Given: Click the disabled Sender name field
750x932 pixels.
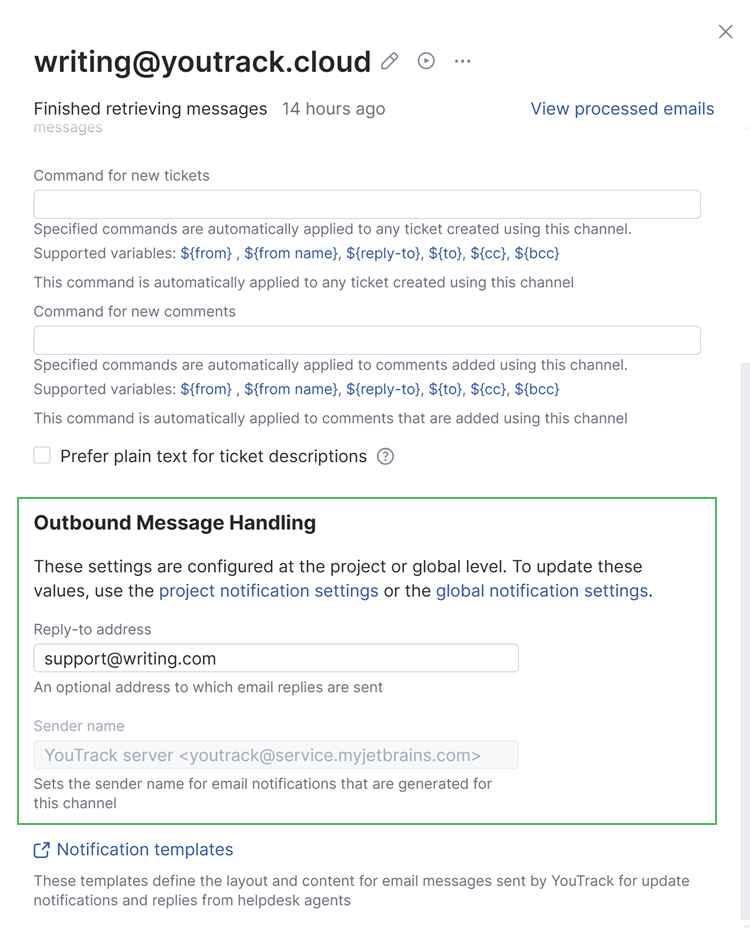Looking at the screenshot, I should (276, 755).
